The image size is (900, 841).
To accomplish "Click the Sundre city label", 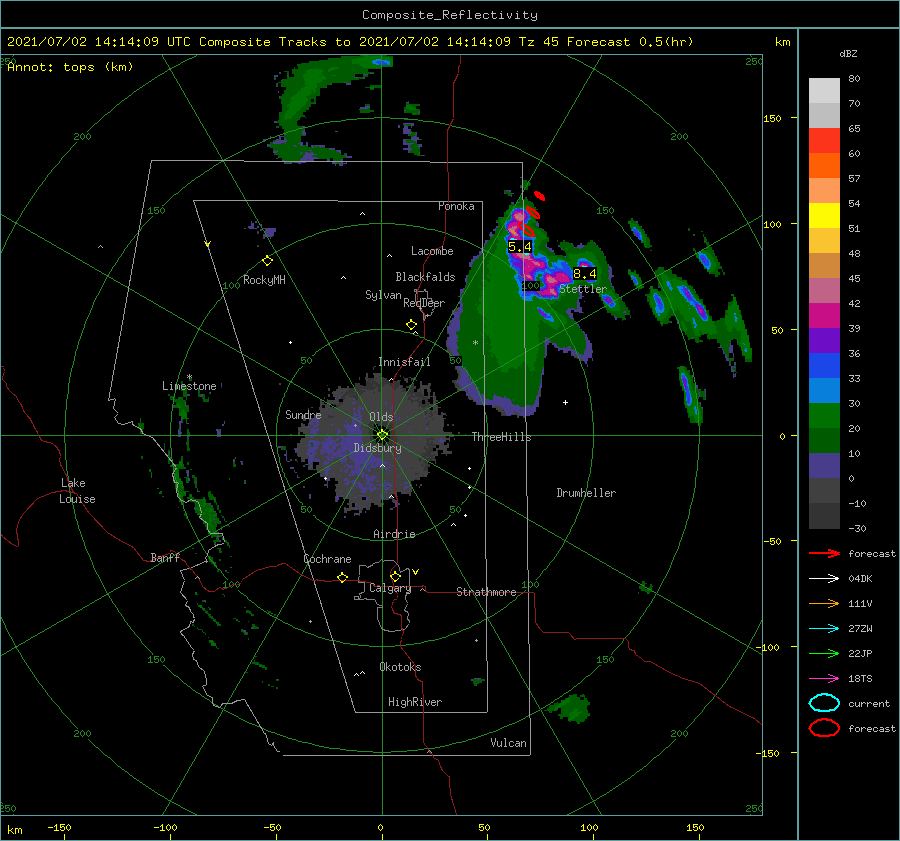I will 303,414.
